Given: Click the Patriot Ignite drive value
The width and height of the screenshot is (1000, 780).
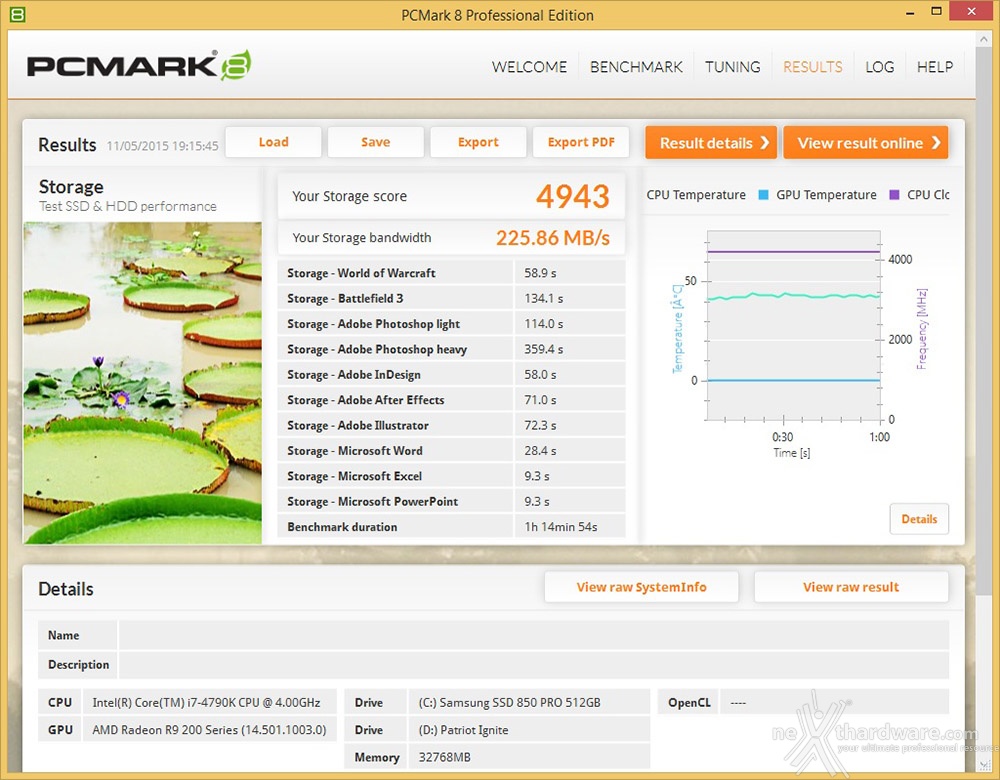Looking at the screenshot, I should tap(464, 730).
